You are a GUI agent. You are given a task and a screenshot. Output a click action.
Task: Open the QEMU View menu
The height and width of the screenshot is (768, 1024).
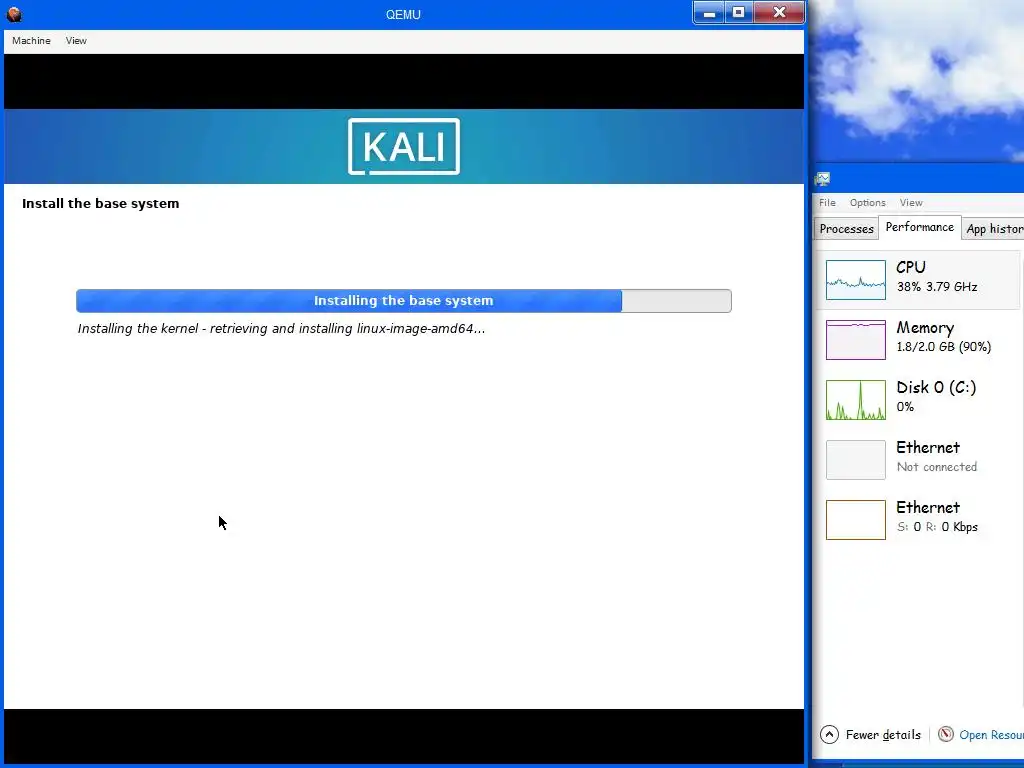[x=76, y=40]
